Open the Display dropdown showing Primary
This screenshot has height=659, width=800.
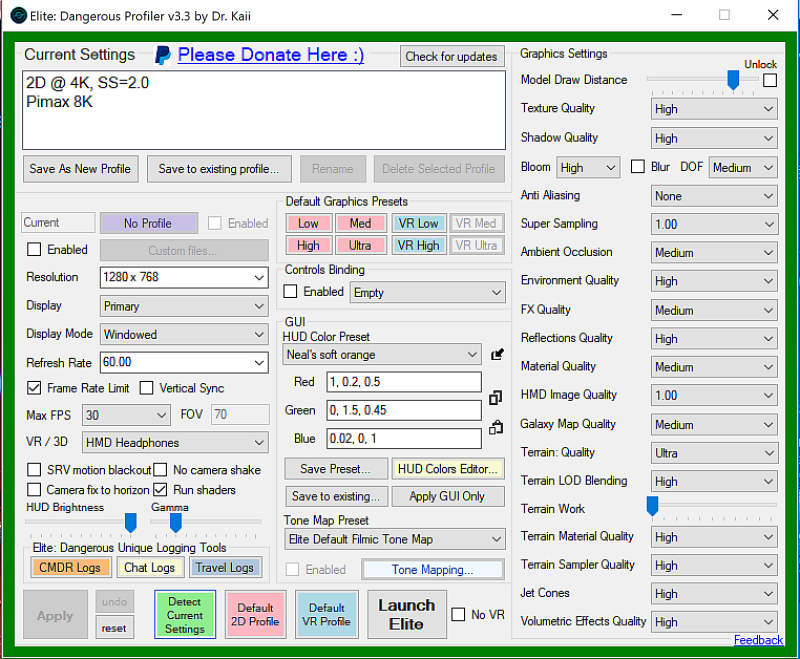[x=184, y=306]
